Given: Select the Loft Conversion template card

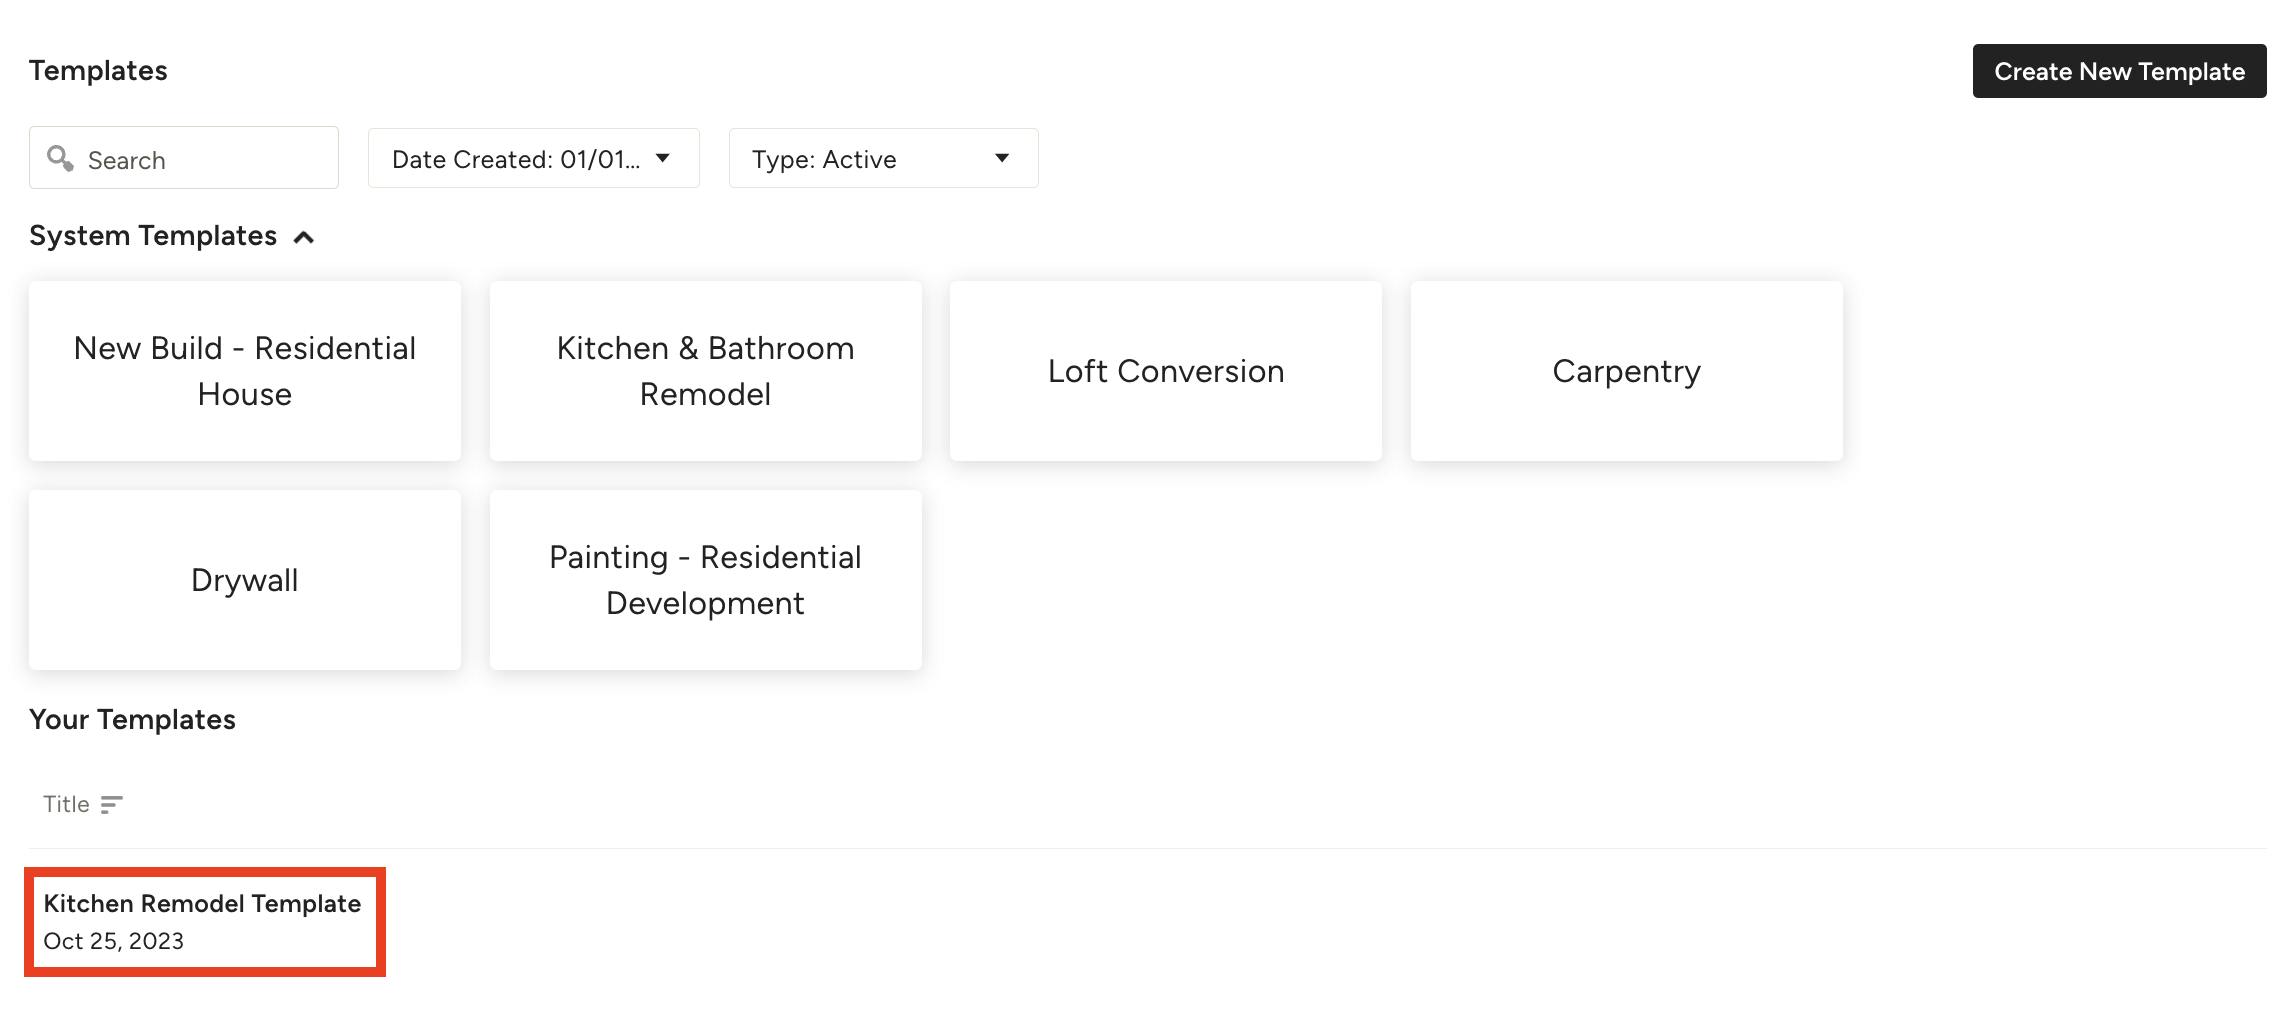Looking at the screenshot, I should pos(1166,371).
